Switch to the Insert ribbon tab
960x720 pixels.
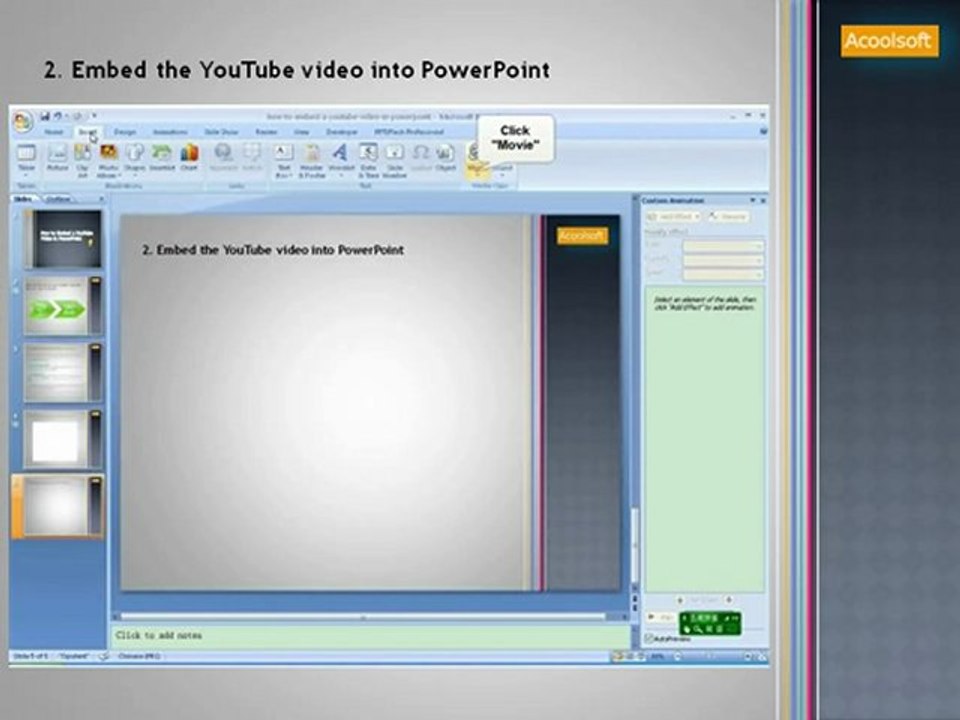(x=87, y=132)
